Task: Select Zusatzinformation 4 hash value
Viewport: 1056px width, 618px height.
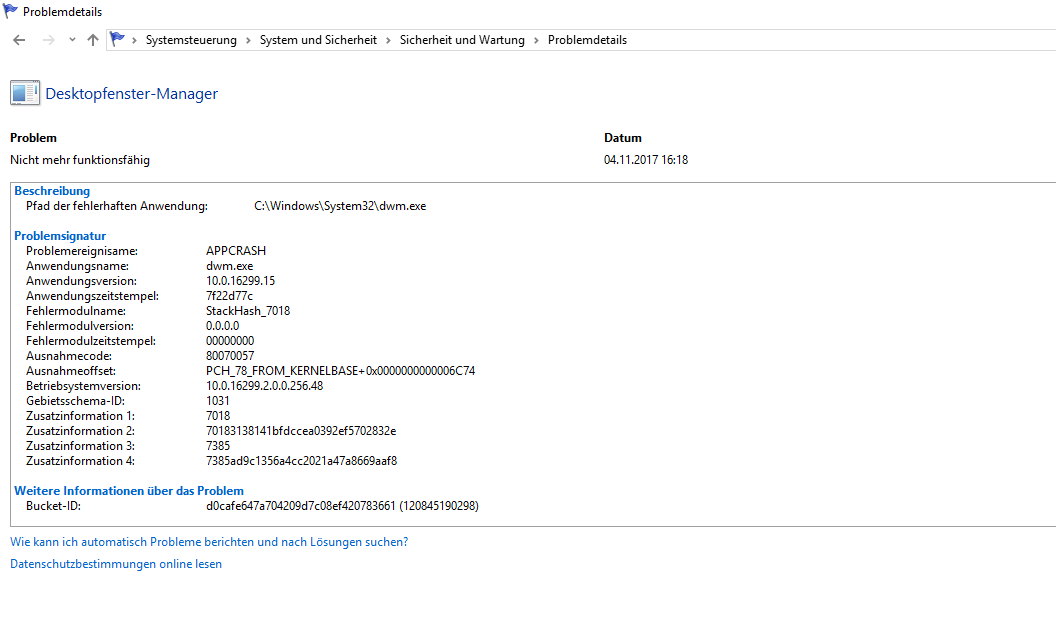Action: [302, 461]
